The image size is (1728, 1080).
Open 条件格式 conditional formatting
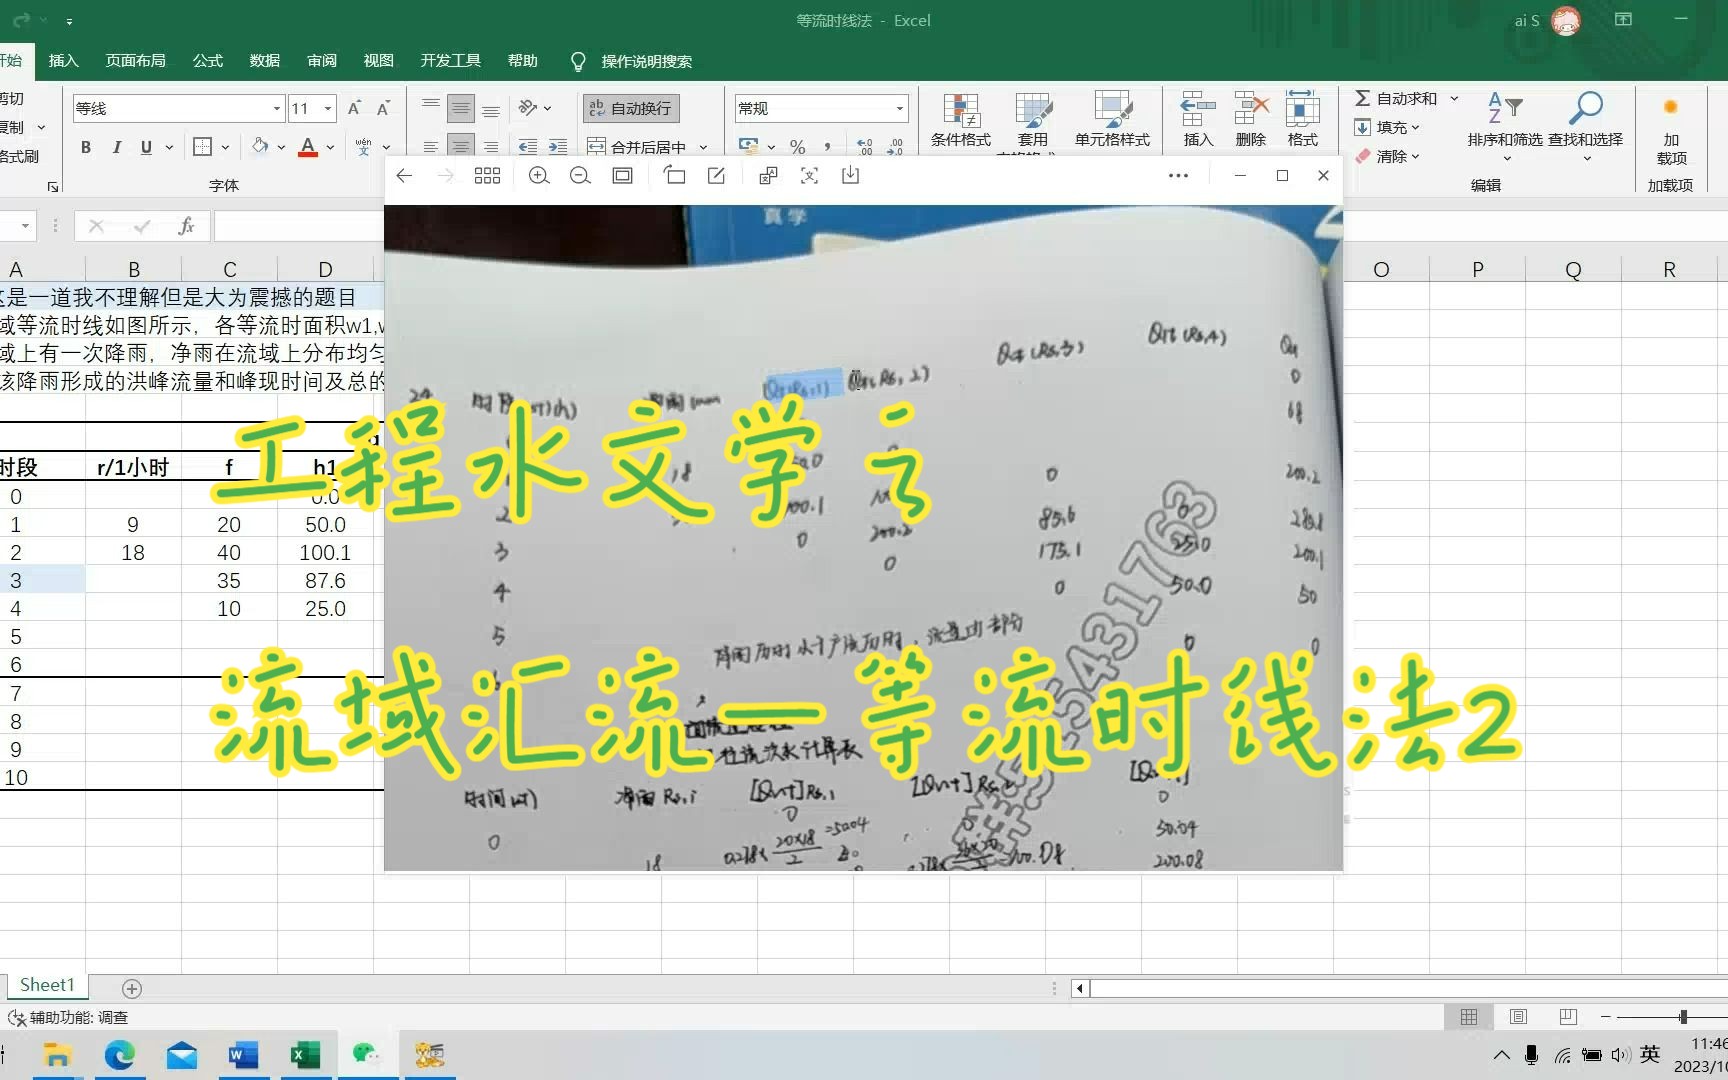(x=959, y=120)
